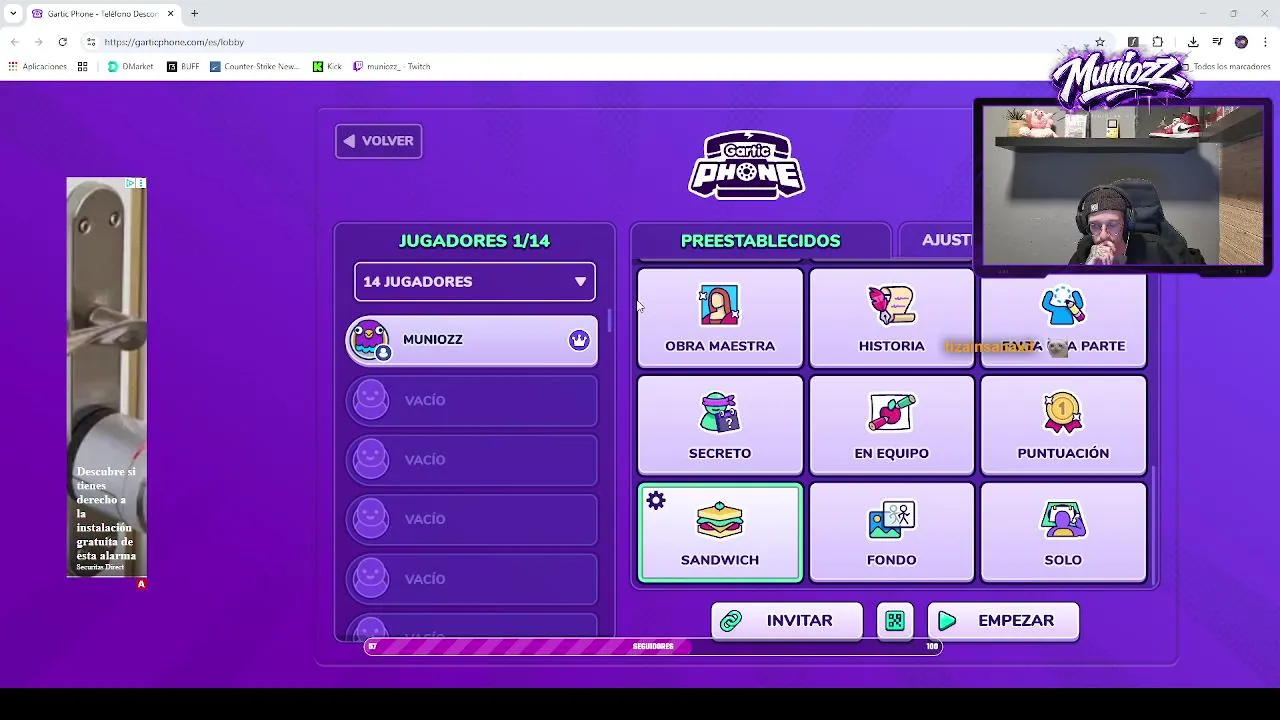Image resolution: width=1280 pixels, height=720 pixels.
Task: Open Aplicaciones bookmark
Action: coord(37,67)
